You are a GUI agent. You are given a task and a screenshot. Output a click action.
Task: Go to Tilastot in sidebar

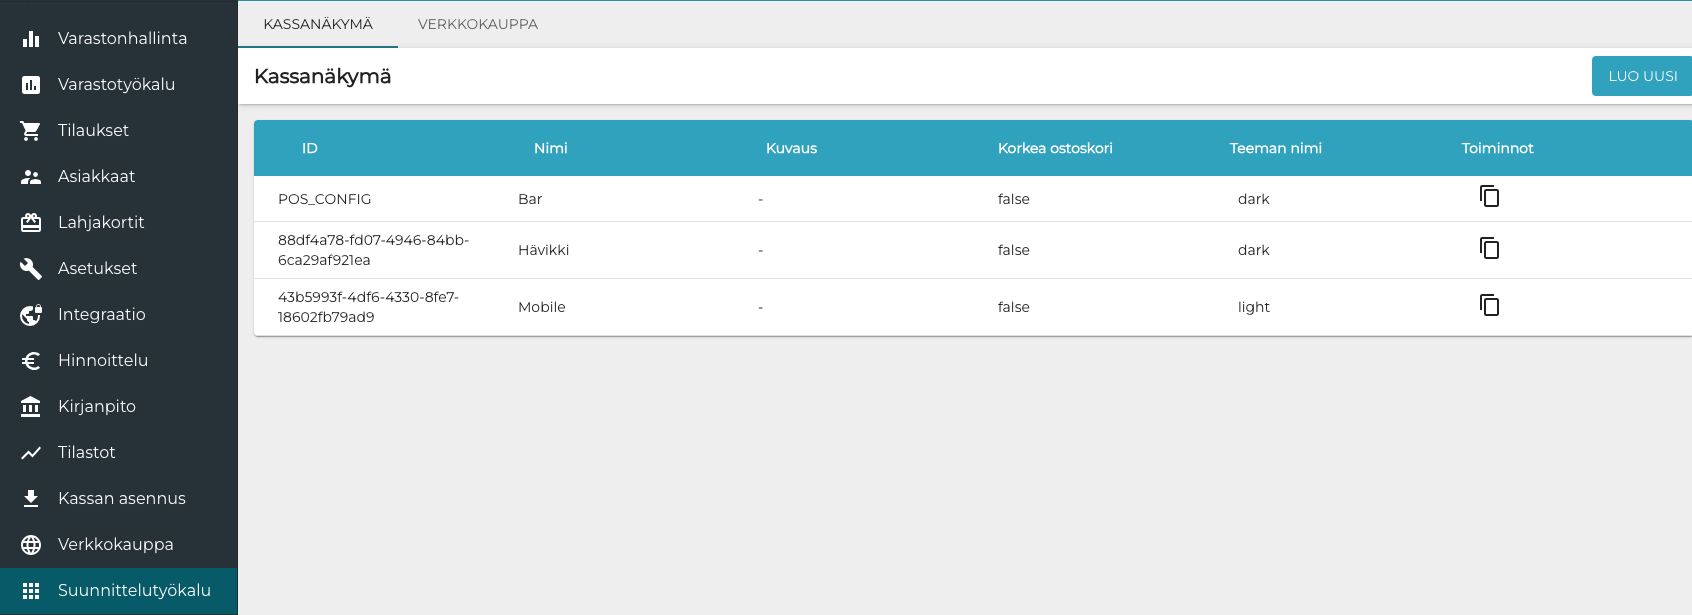pos(87,452)
